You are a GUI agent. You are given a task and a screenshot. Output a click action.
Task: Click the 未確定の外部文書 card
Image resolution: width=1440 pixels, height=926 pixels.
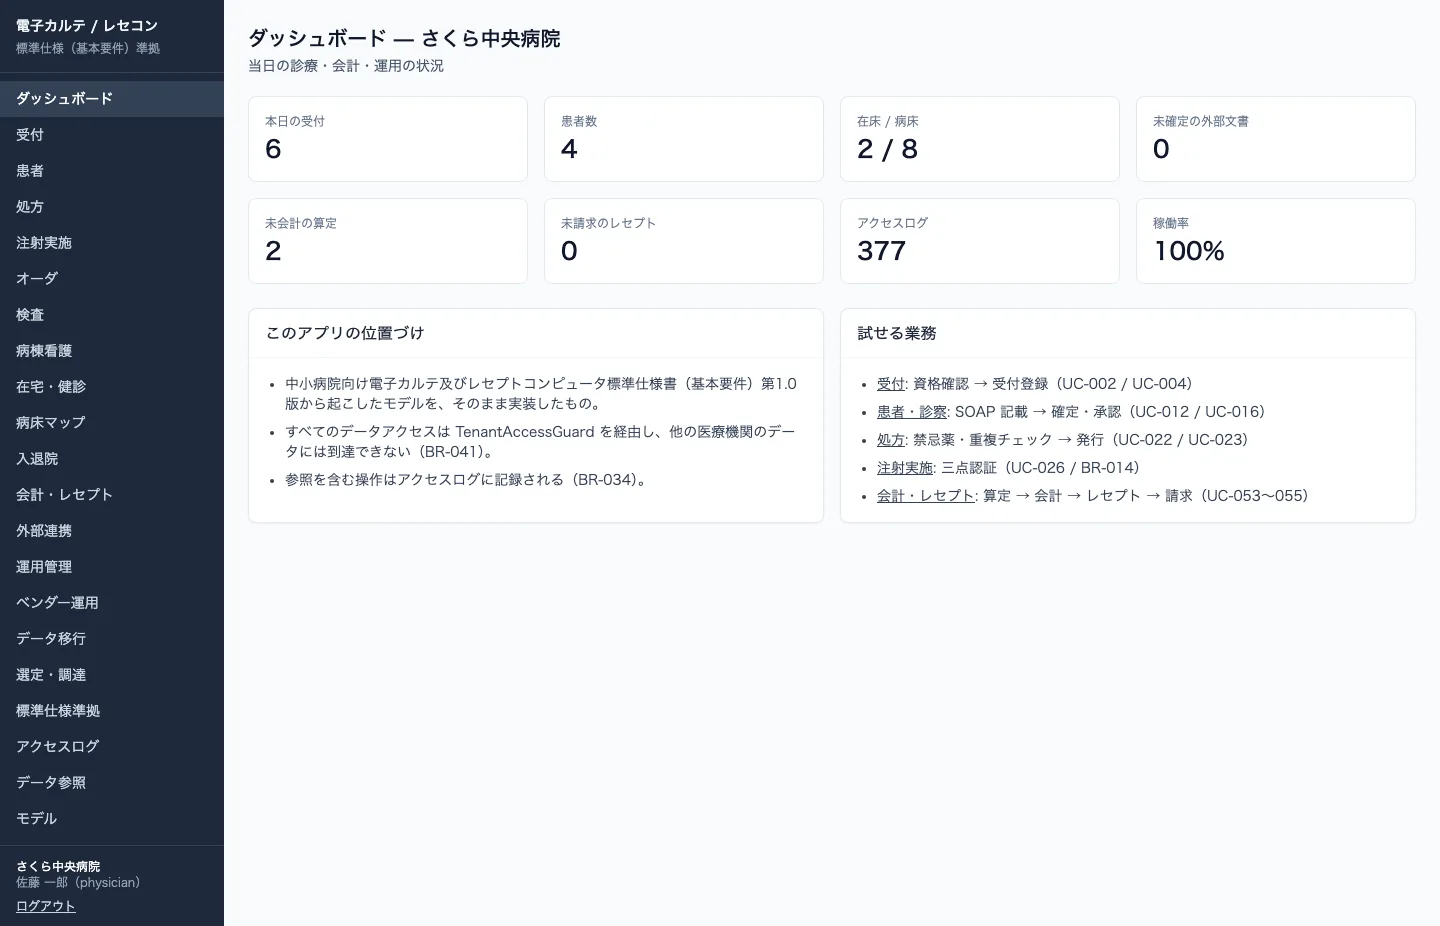click(x=1276, y=139)
